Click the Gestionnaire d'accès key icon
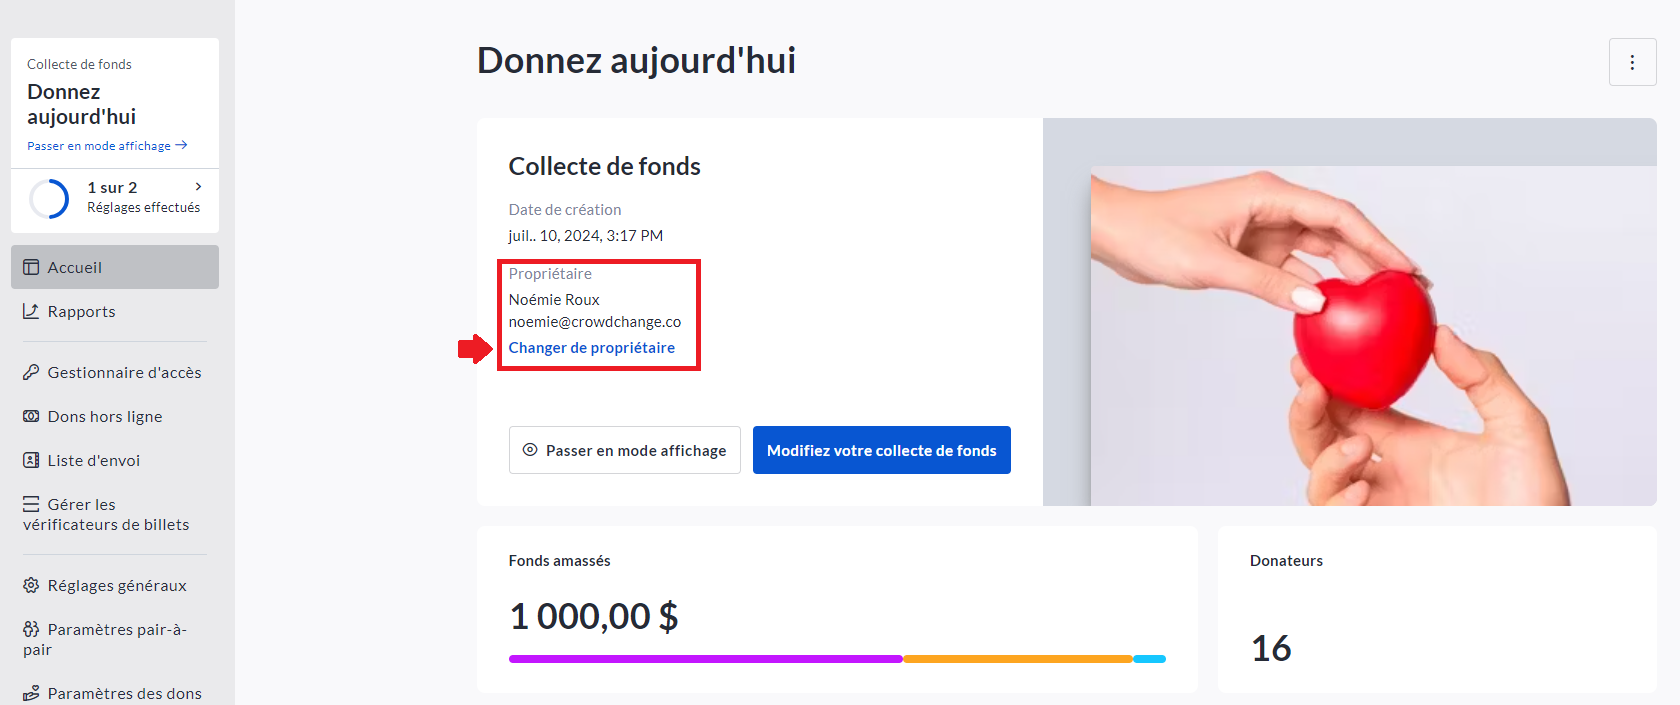1680x705 pixels. (x=31, y=372)
